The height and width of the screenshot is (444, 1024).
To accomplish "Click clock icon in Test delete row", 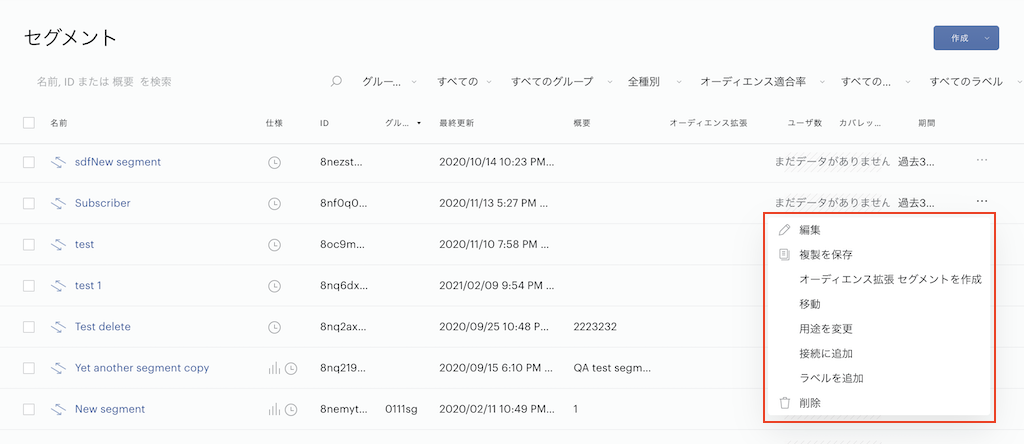I will [x=275, y=327].
